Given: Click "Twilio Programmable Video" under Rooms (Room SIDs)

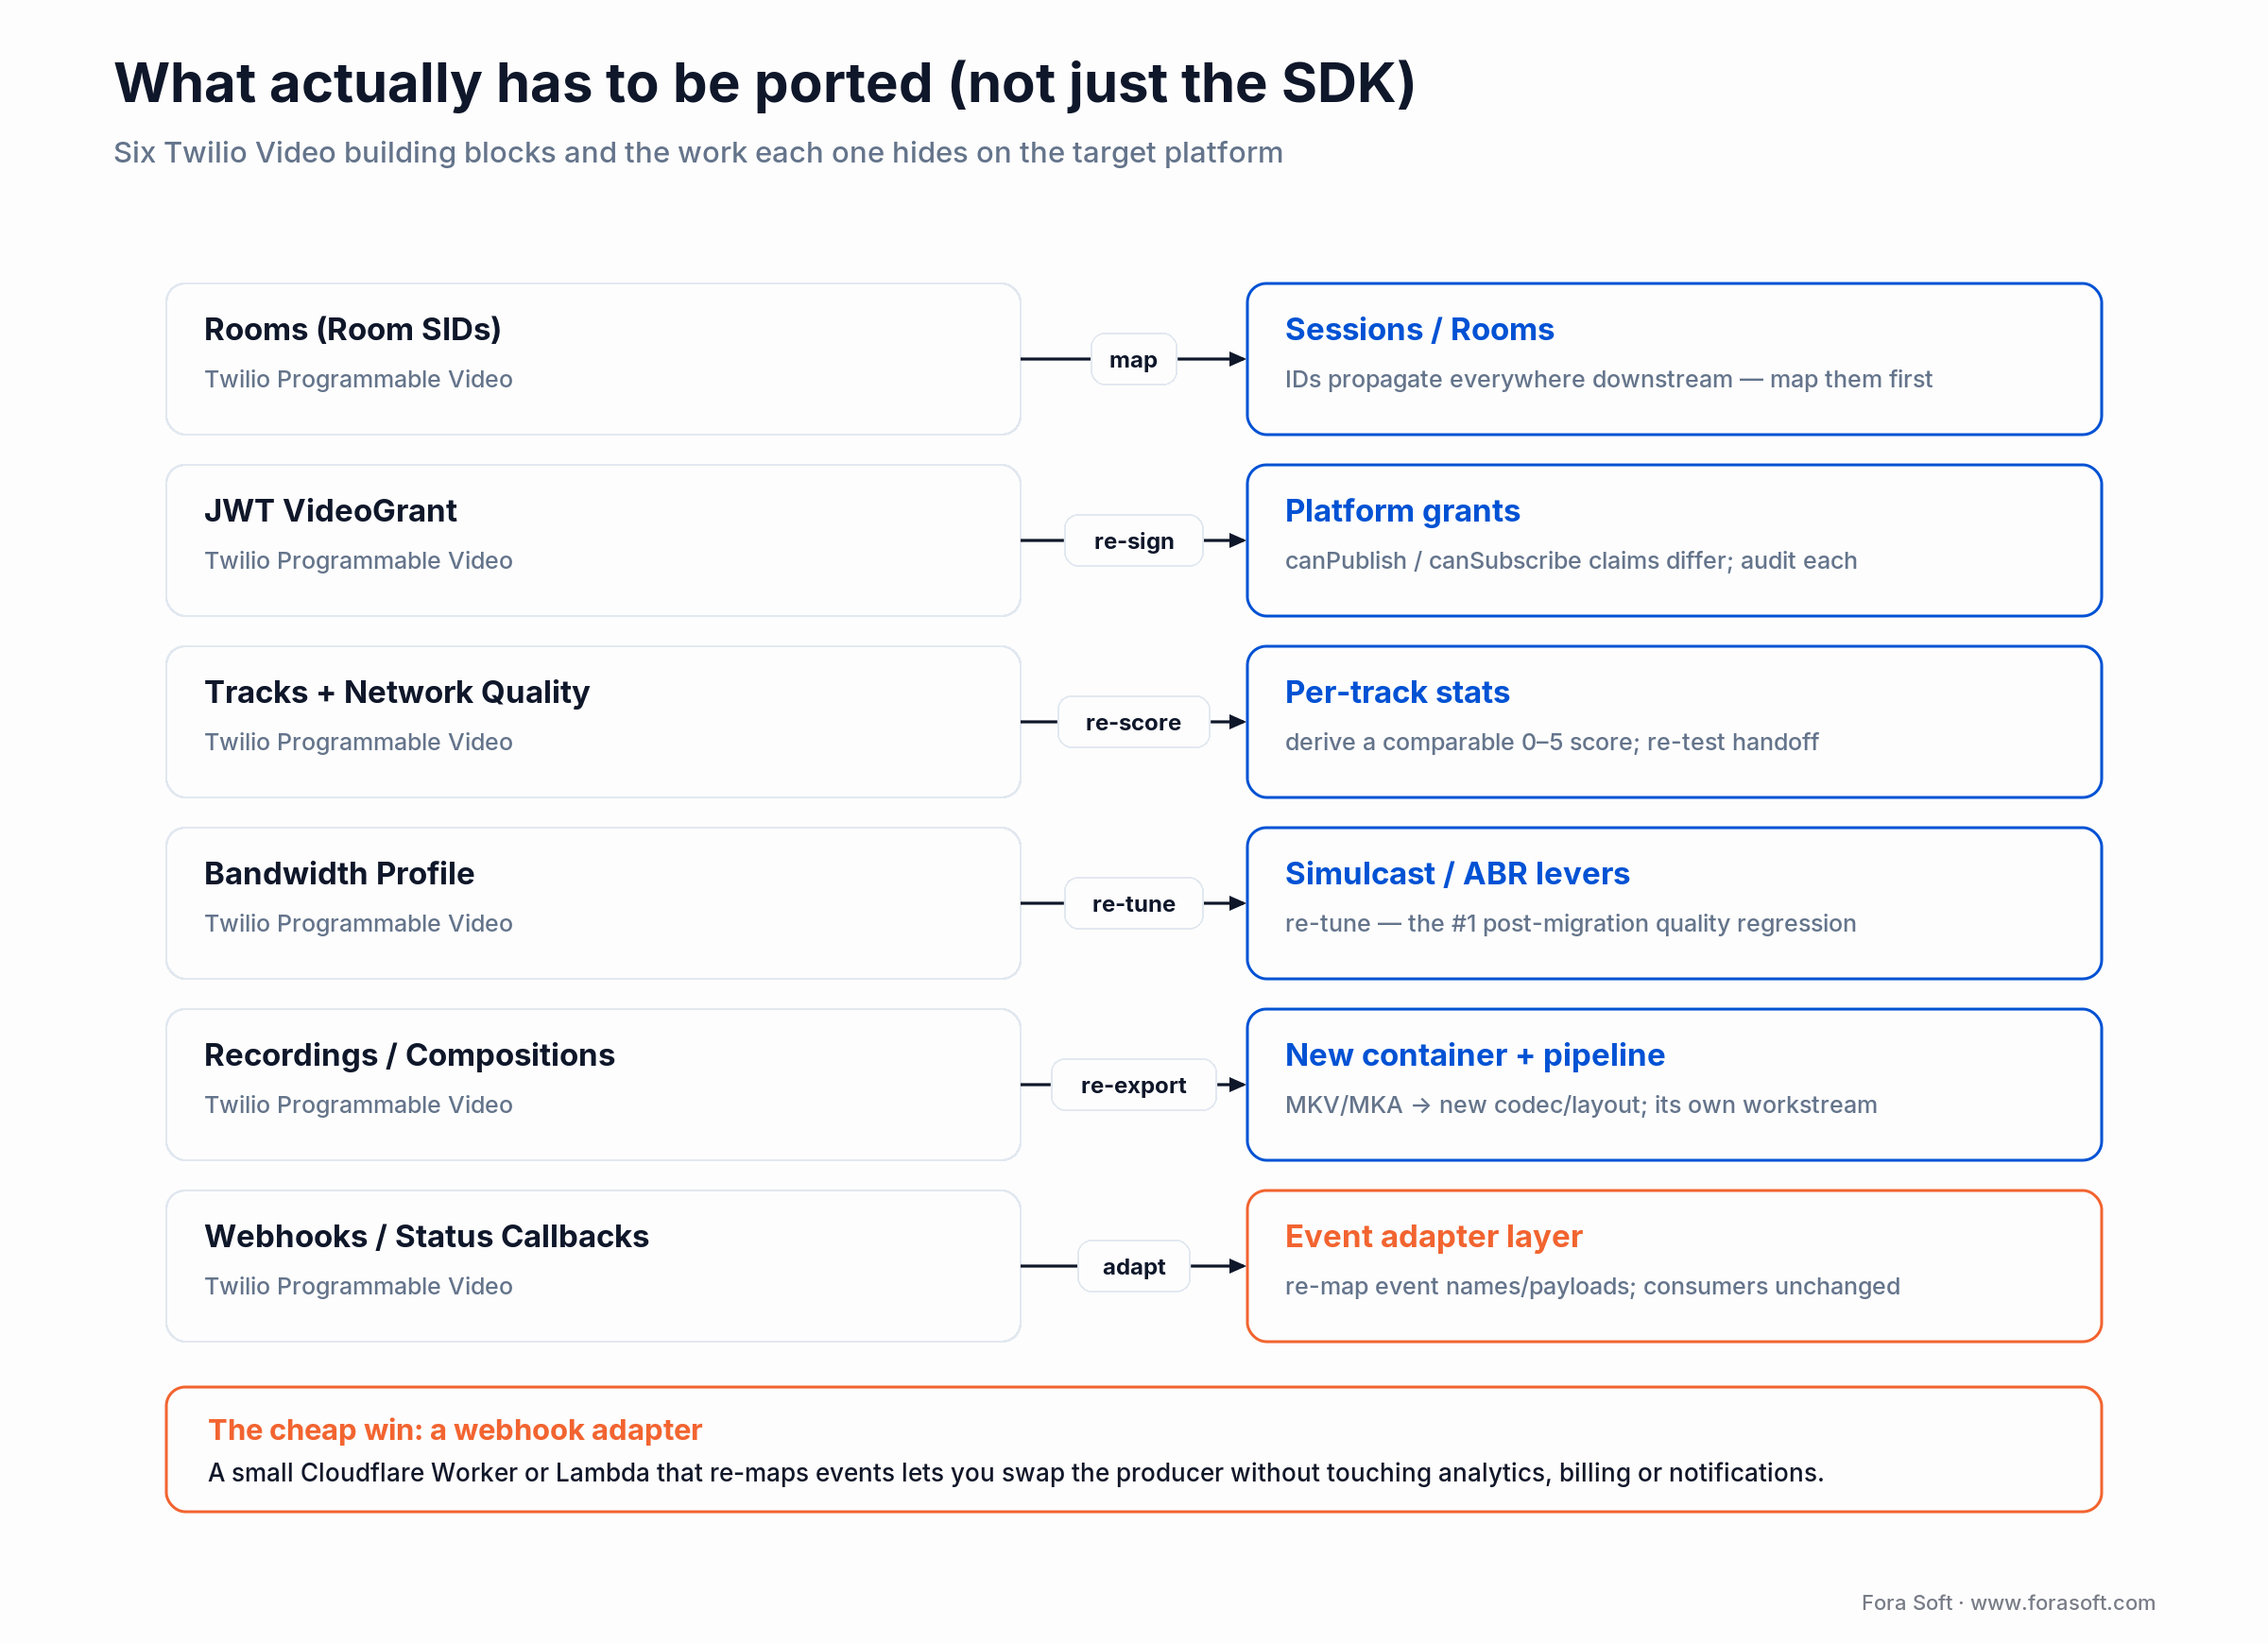Looking at the screenshot, I should (x=358, y=379).
